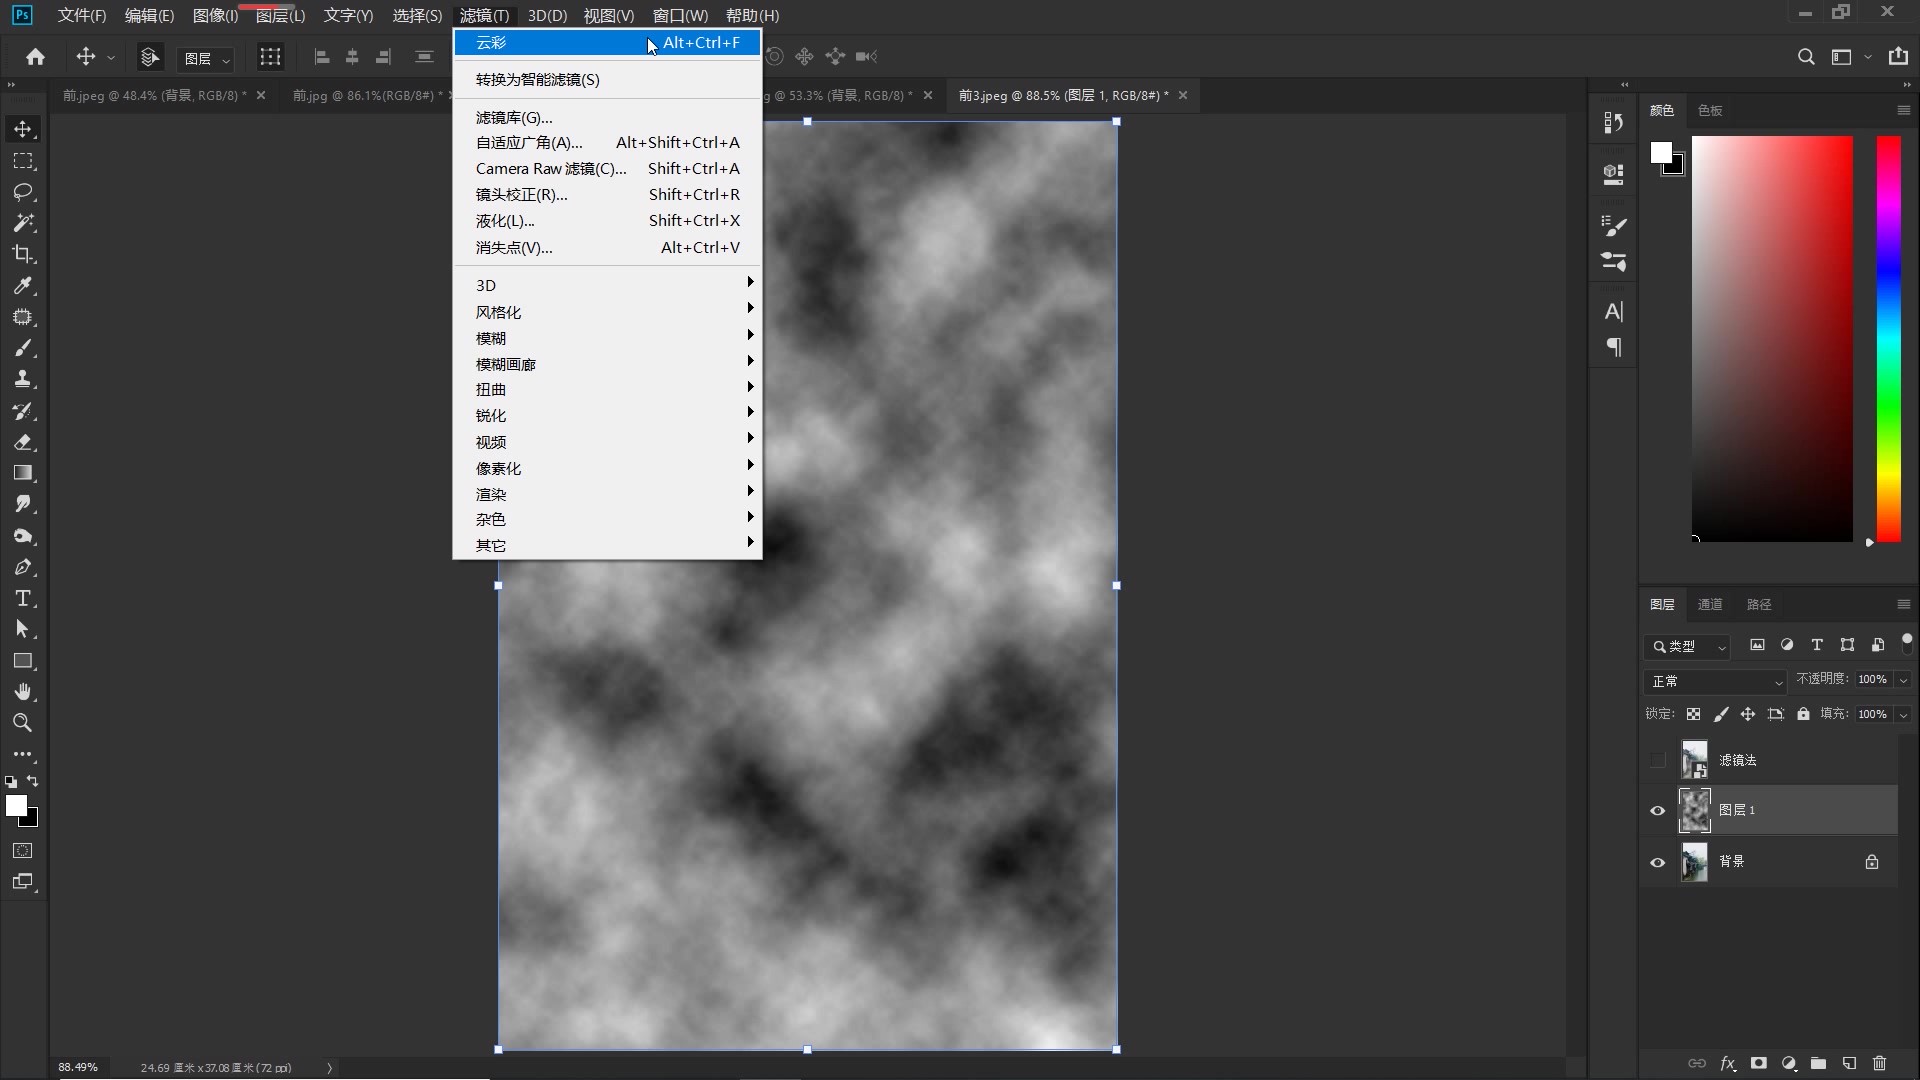This screenshot has height=1080, width=1920.
Task: Click the foreground color swatch in toolbox
Action: tap(16, 806)
